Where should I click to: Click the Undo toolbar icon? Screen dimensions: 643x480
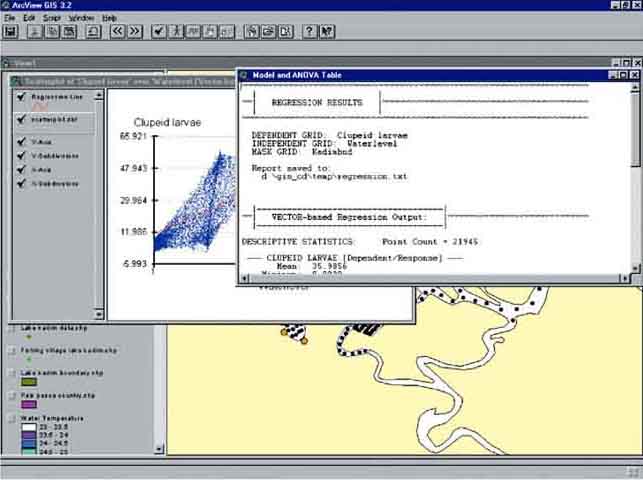(93, 32)
